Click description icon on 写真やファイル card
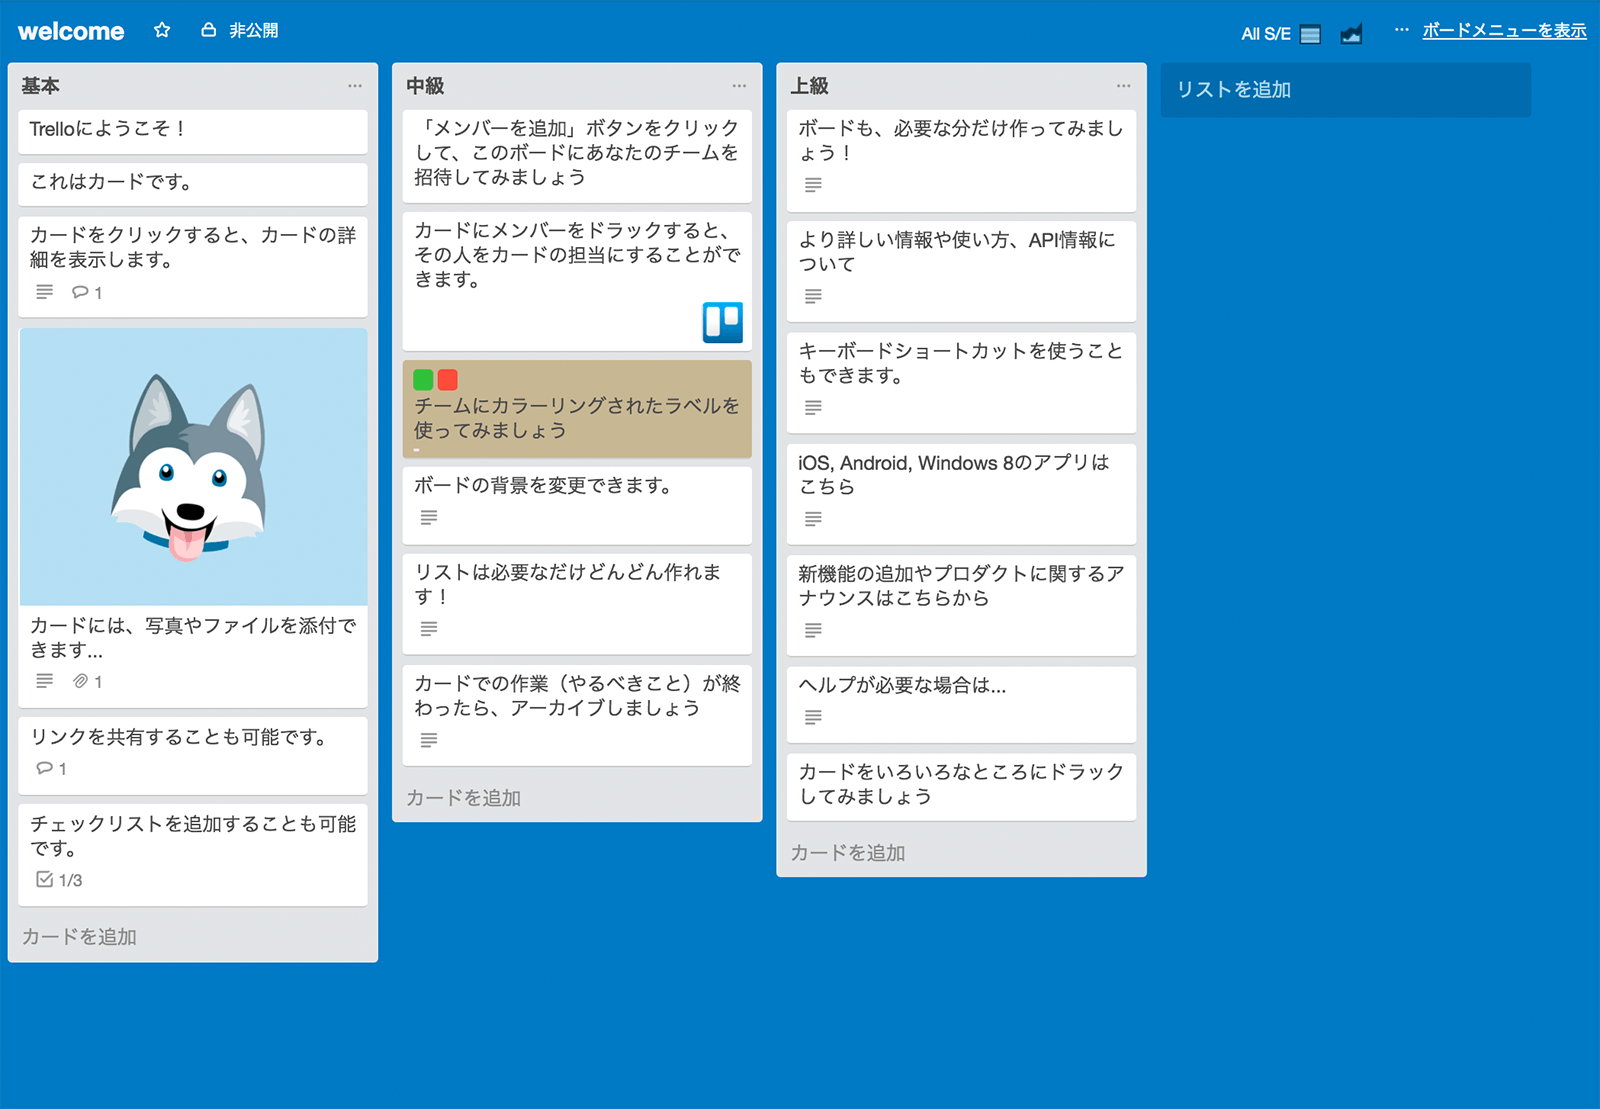This screenshot has width=1600, height=1109. coord(45,681)
